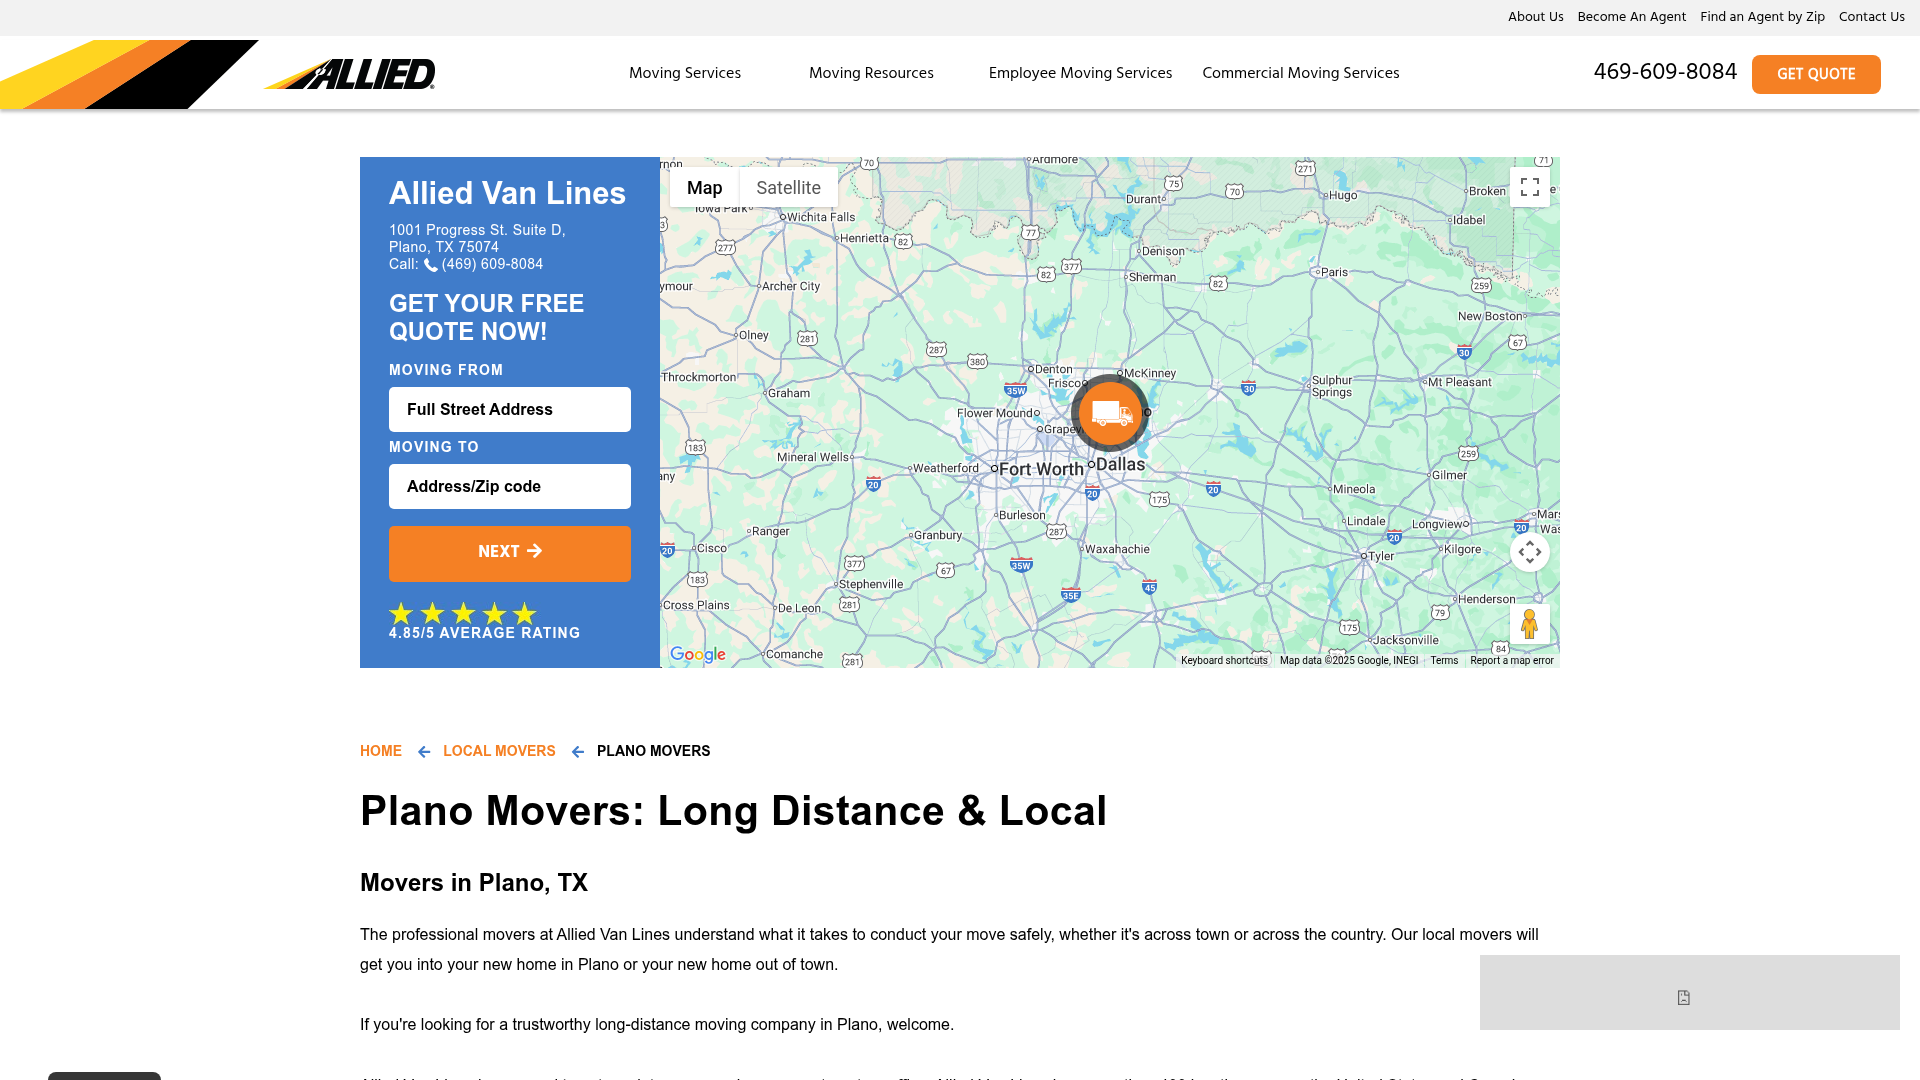The width and height of the screenshot is (1920, 1080).
Task: Open the Commercial Moving Services dropdown
Action: point(1300,72)
